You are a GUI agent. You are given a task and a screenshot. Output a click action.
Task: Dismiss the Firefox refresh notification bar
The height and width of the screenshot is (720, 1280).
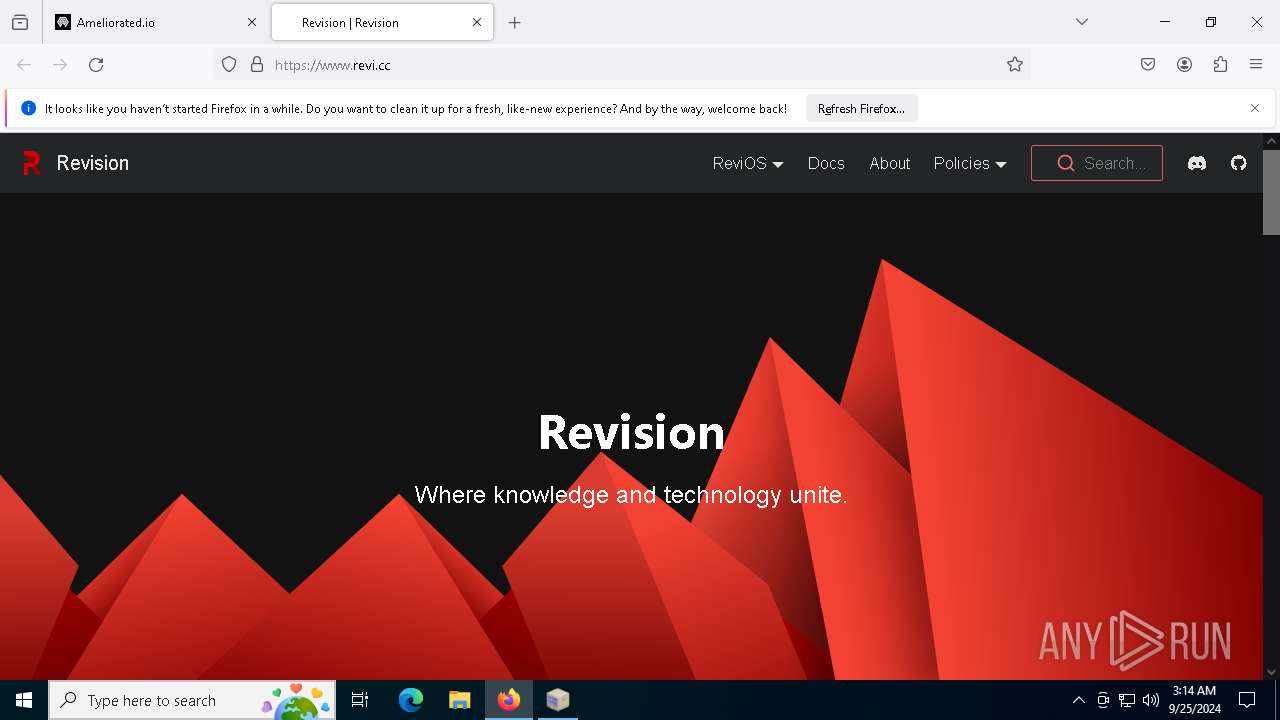pyautogui.click(x=1255, y=108)
